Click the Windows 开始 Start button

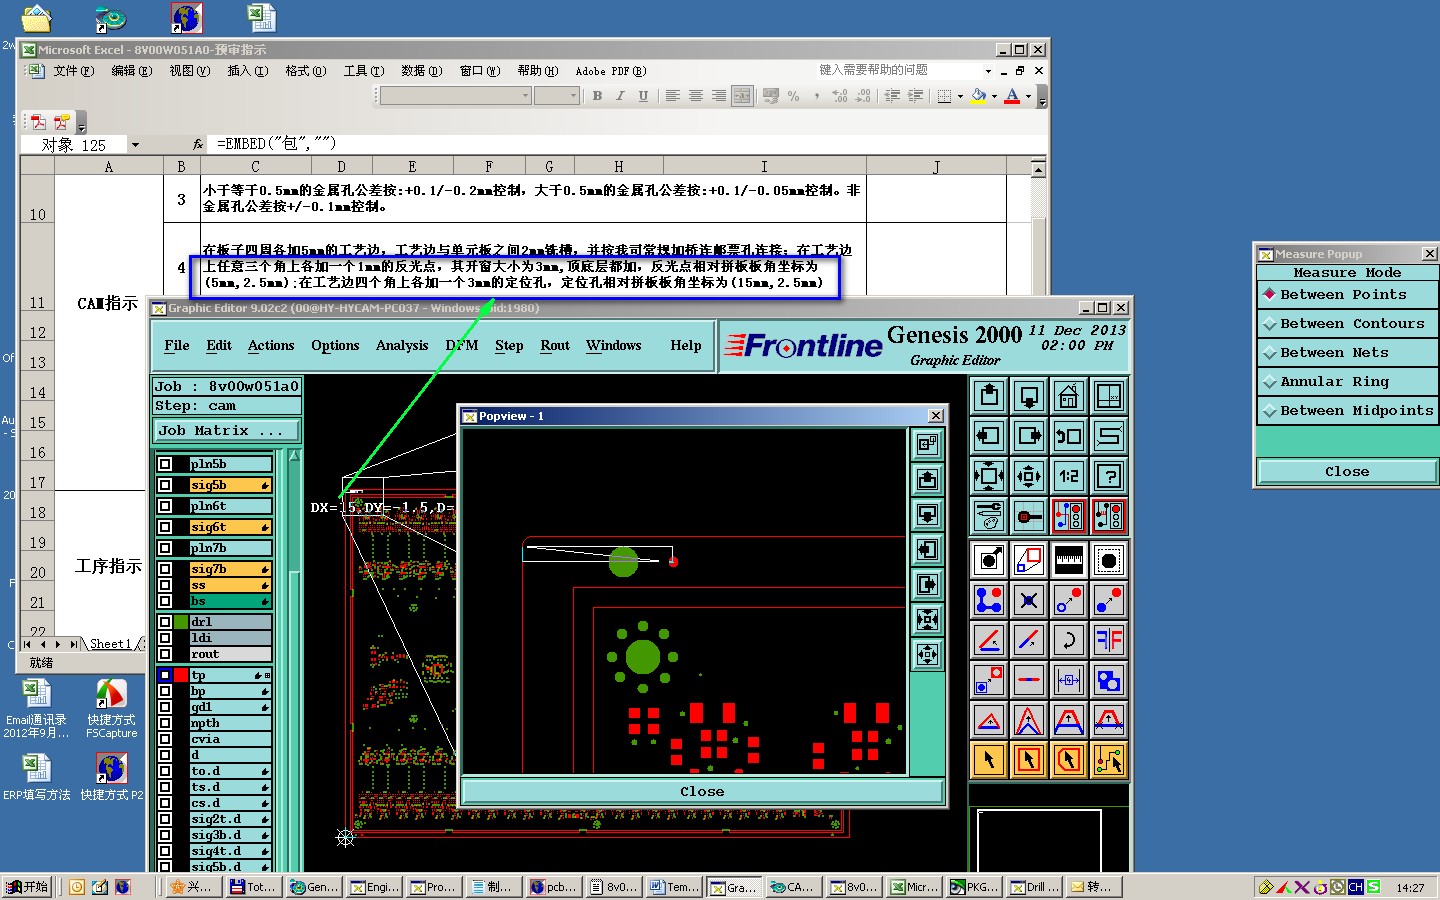pyautogui.click(x=27, y=887)
